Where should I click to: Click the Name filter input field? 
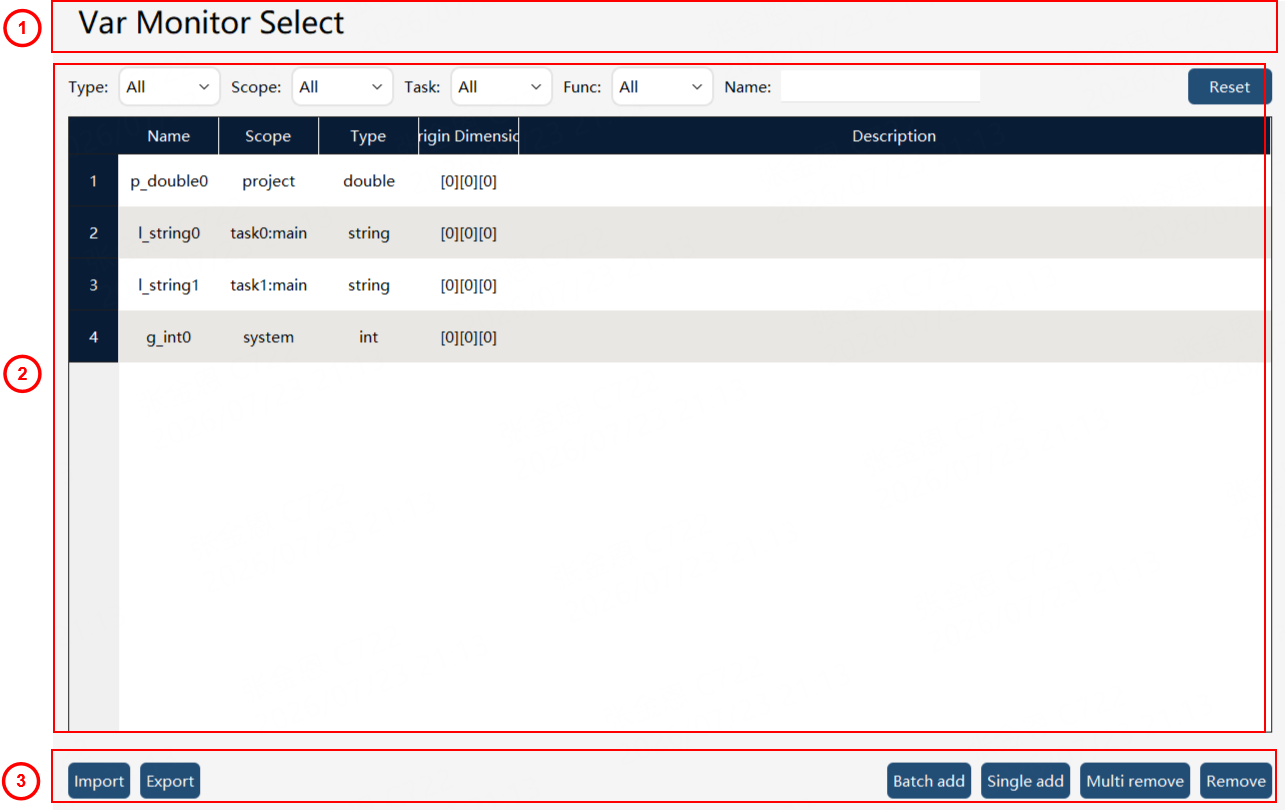tap(880, 87)
